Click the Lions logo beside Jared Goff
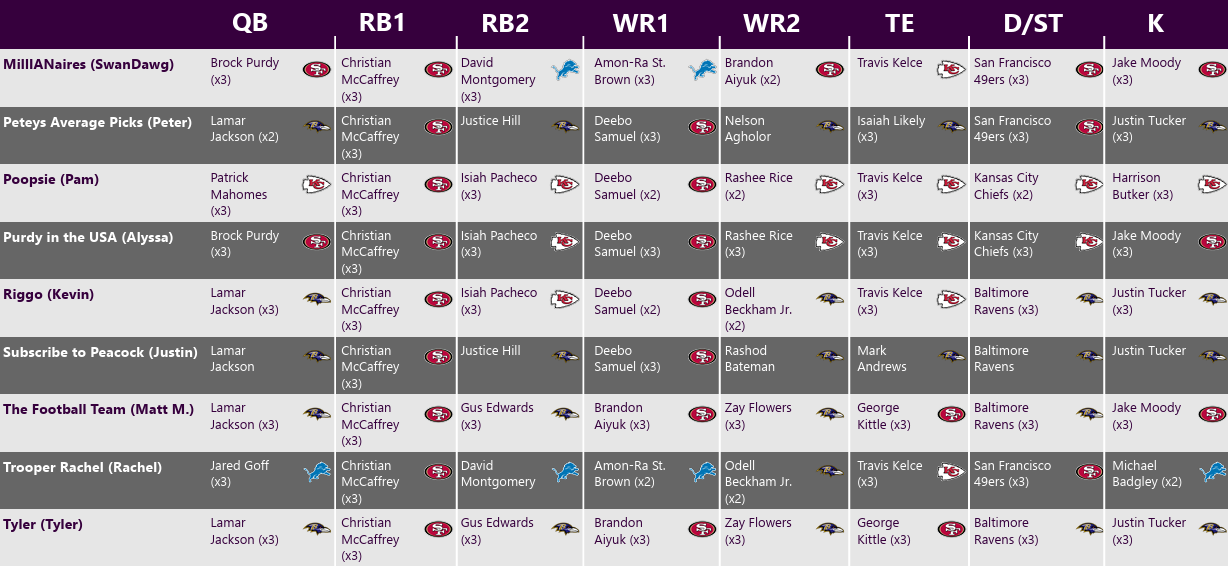1228x566 pixels. pyautogui.click(x=317, y=472)
